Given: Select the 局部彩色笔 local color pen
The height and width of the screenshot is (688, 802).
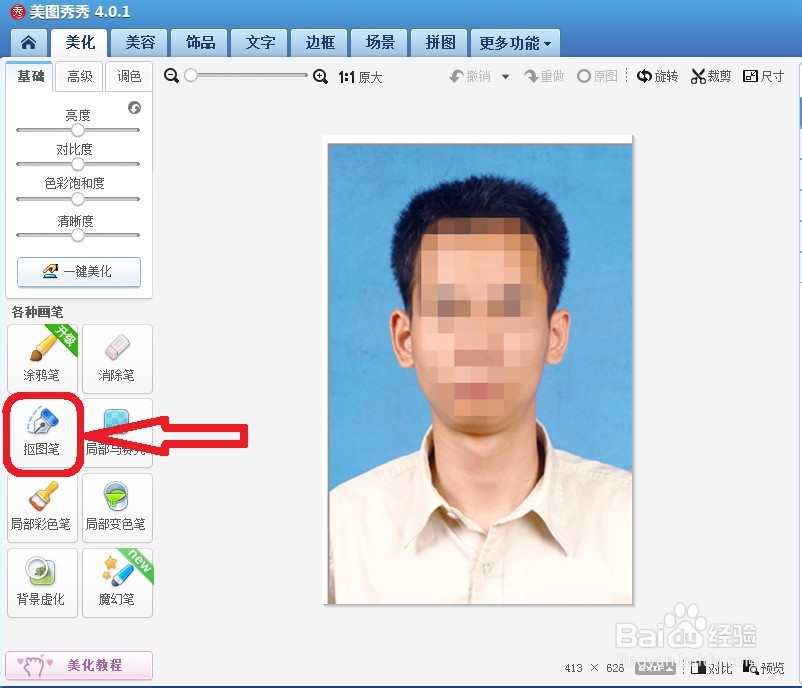Looking at the screenshot, I should (x=42, y=508).
